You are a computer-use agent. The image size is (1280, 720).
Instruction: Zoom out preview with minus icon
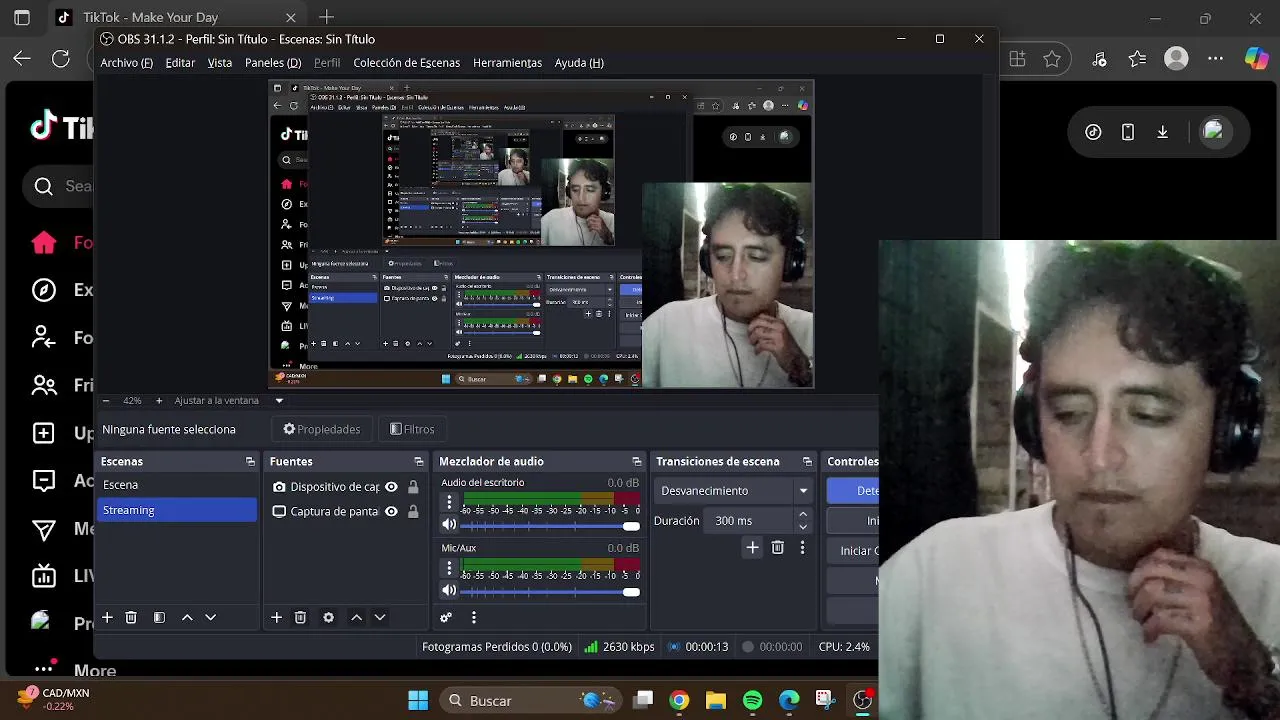pyautogui.click(x=106, y=401)
